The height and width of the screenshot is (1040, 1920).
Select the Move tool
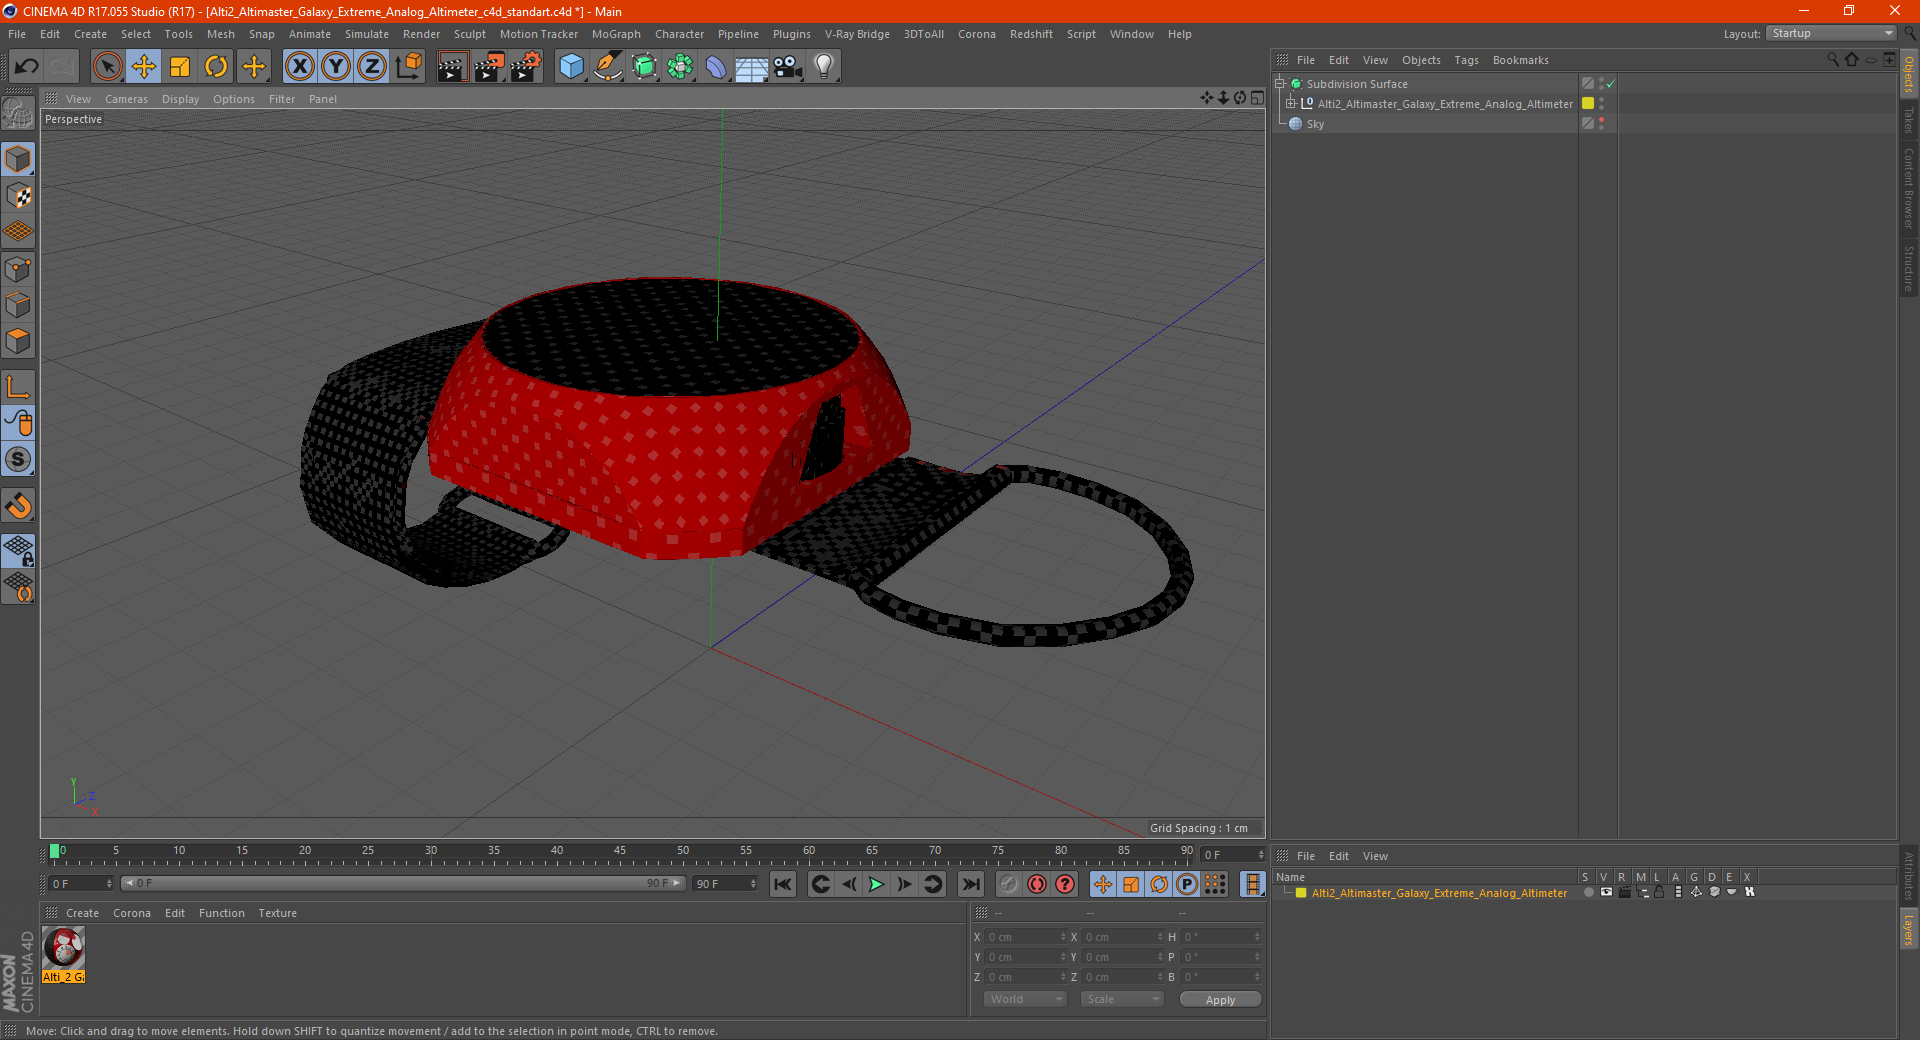point(144,67)
